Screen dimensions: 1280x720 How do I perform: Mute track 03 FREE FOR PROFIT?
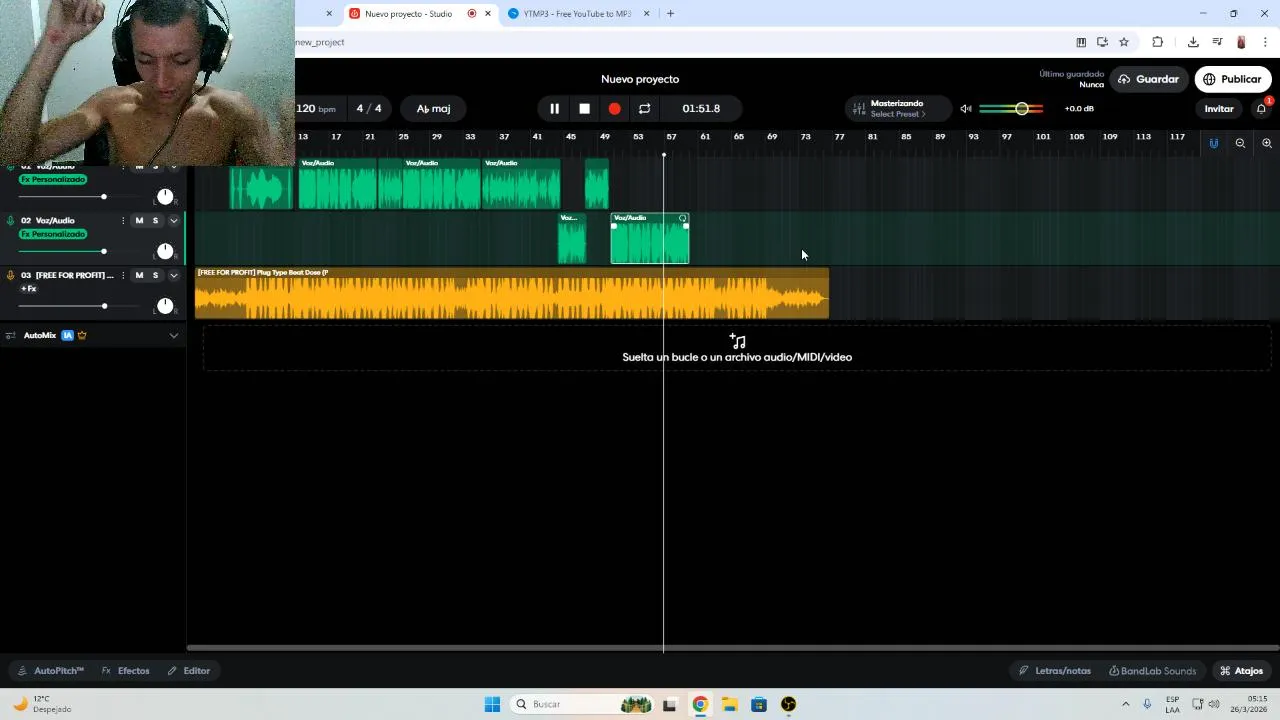click(x=139, y=275)
